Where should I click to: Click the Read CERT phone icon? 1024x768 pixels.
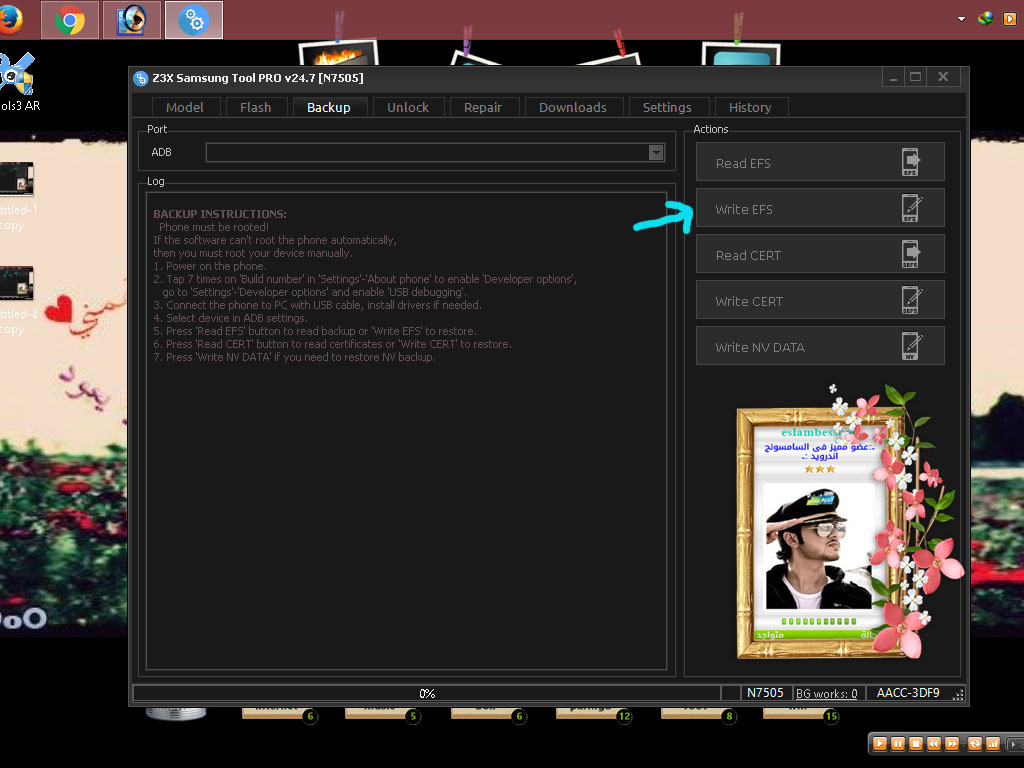pyautogui.click(x=910, y=254)
